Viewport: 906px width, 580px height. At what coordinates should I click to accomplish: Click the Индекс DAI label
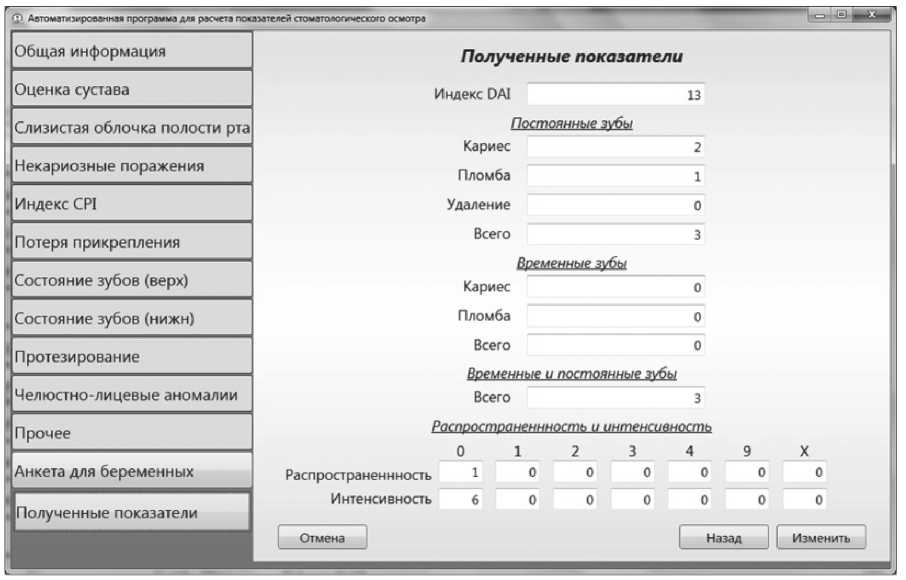[x=473, y=94]
